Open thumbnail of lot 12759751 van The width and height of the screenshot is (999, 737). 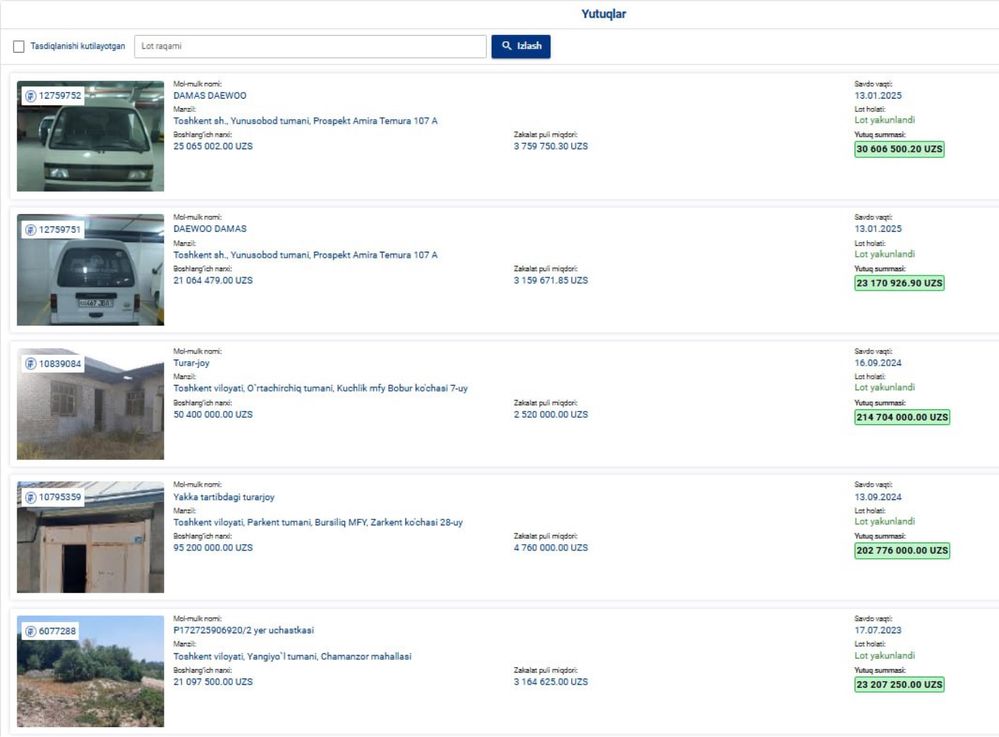[90, 269]
